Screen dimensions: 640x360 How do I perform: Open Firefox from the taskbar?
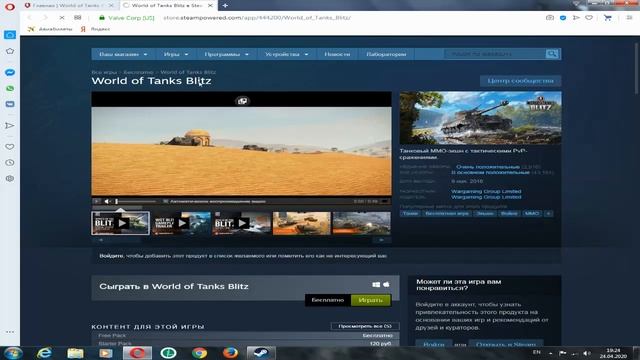click(230, 353)
